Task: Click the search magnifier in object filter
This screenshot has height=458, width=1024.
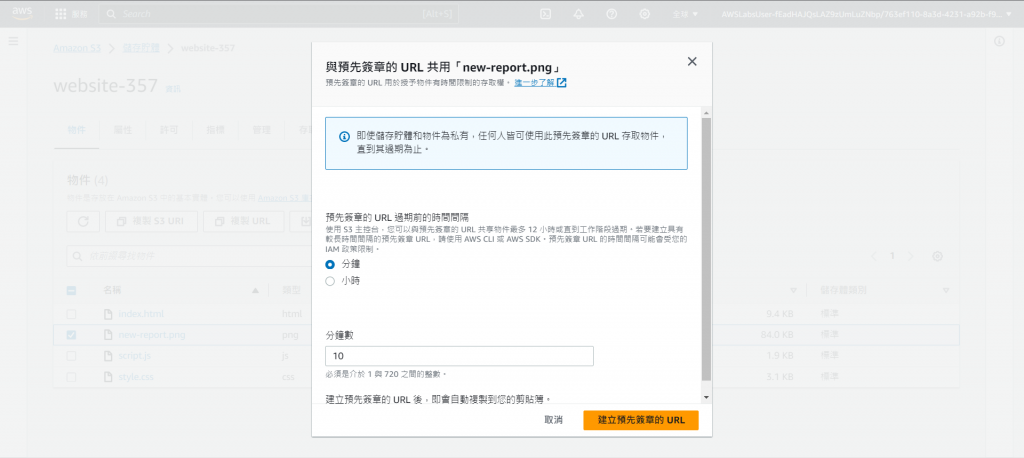Action: click(x=78, y=256)
